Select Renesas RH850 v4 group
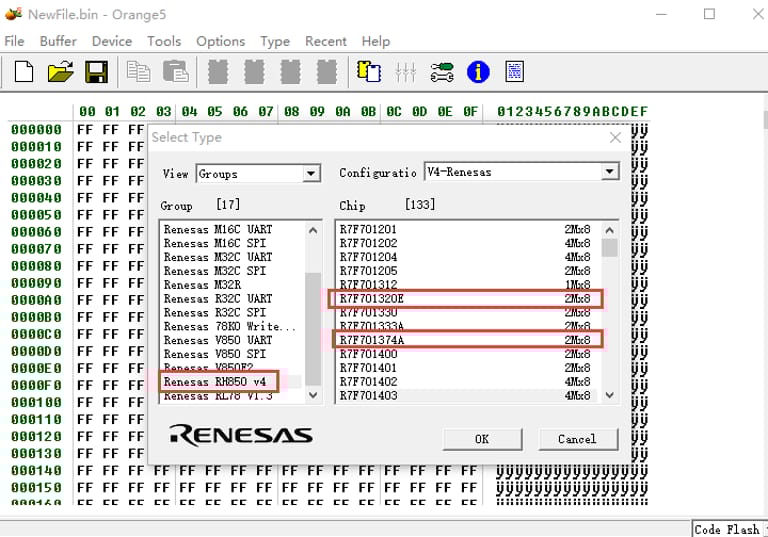The width and height of the screenshot is (768, 537). pyautogui.click(x=216, y=382)
